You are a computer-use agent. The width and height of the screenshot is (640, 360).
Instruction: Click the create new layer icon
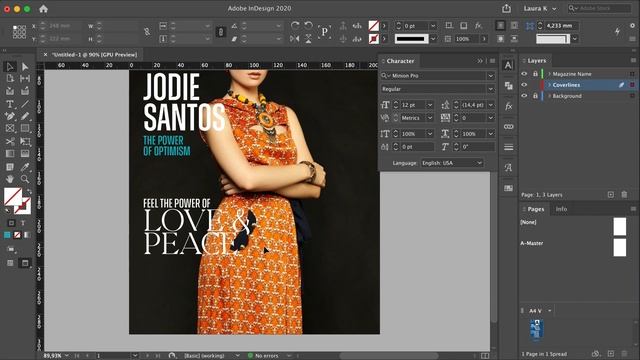tap(611, 195)
